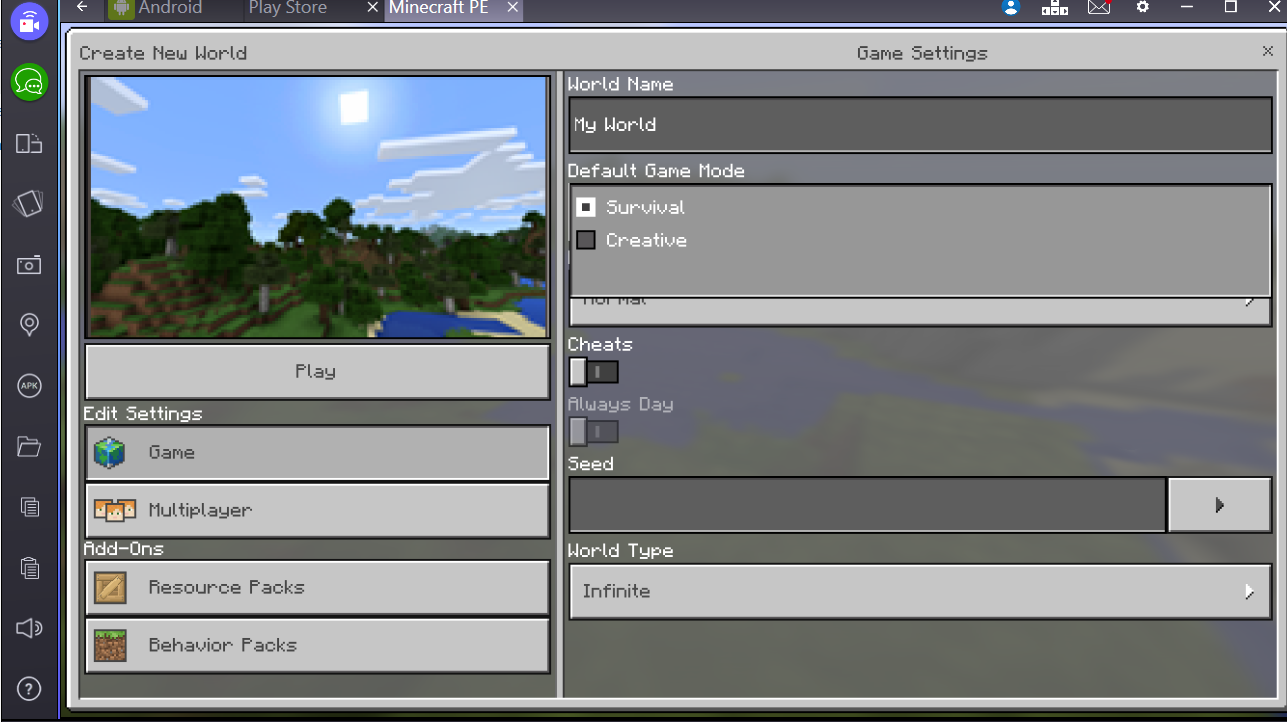The image size is (1287, 722).
Task: Open the Resource Packs add-ons section
Action: click(317, 587)
